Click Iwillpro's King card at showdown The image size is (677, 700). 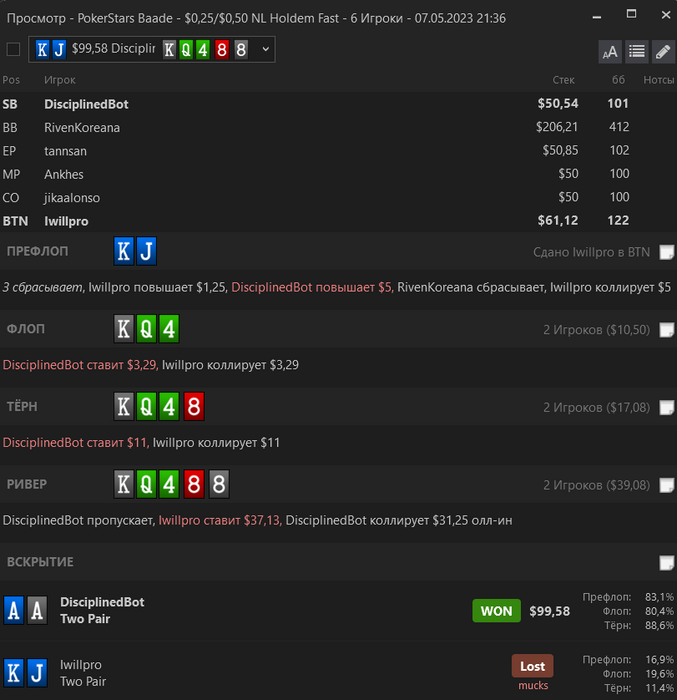pos(13,673)
